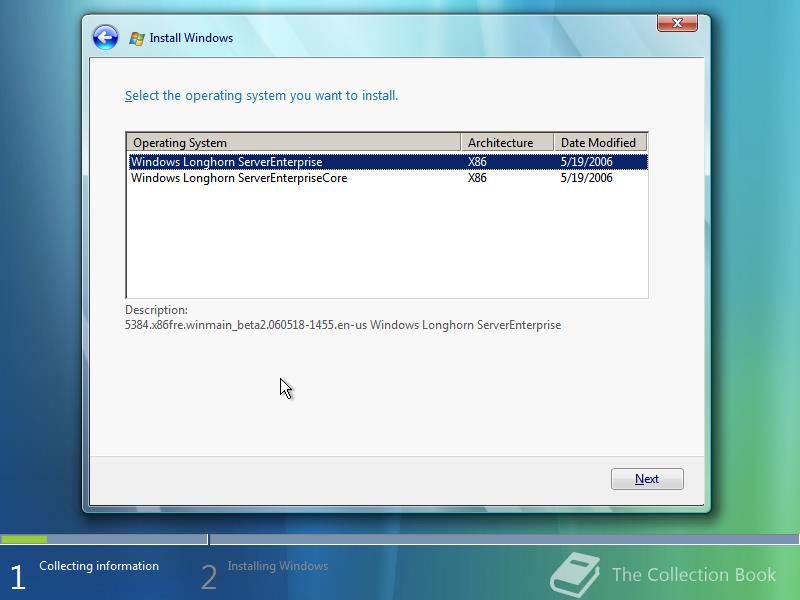Click the Install Windows title text
The image size is (800, 600).
click(191, 38)
